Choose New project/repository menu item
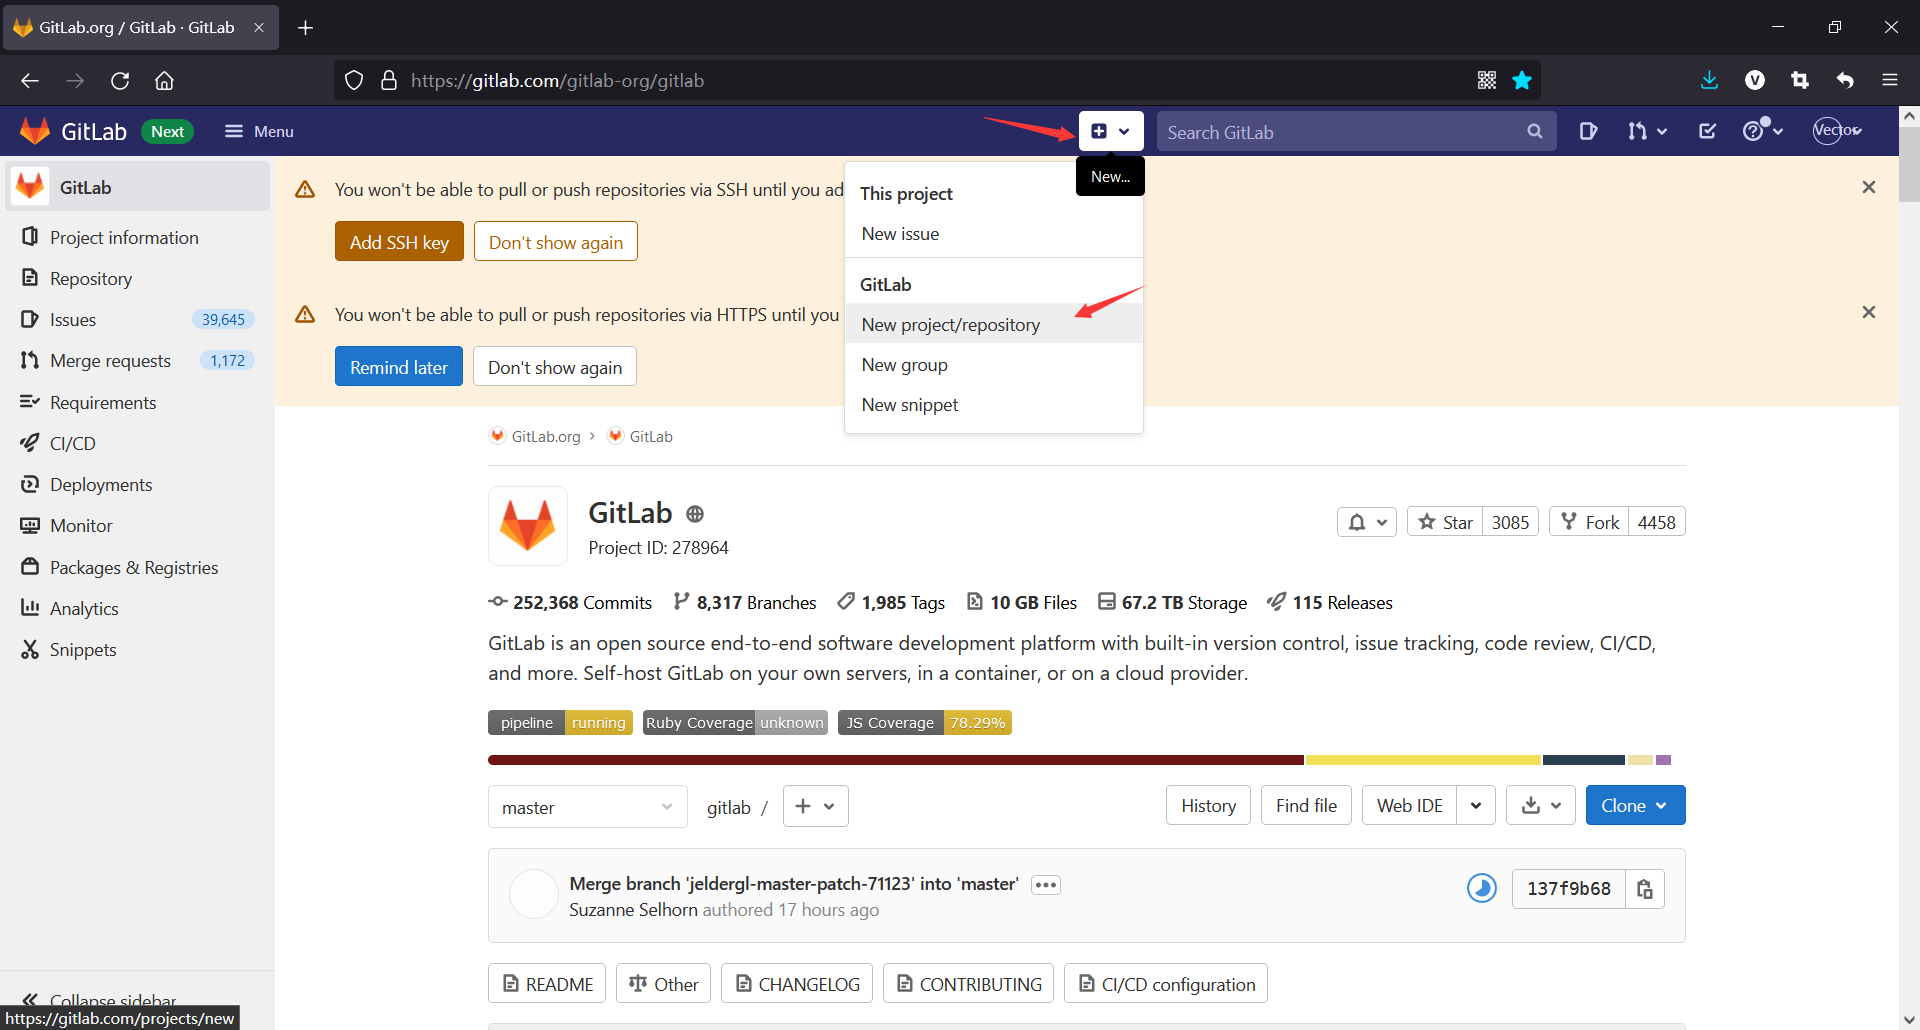The image size is (1920, 1030). pyautogui.click(x=994, y=324)
